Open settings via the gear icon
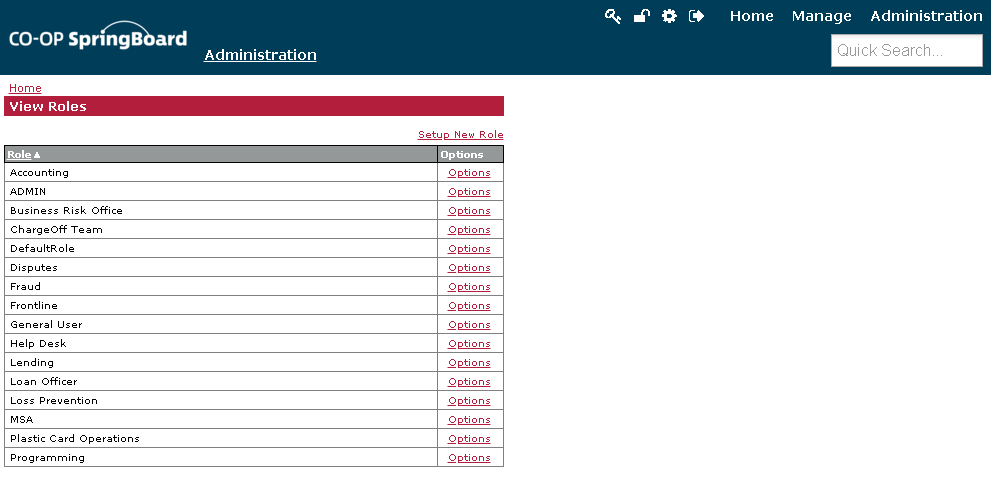 click(669, 16)
